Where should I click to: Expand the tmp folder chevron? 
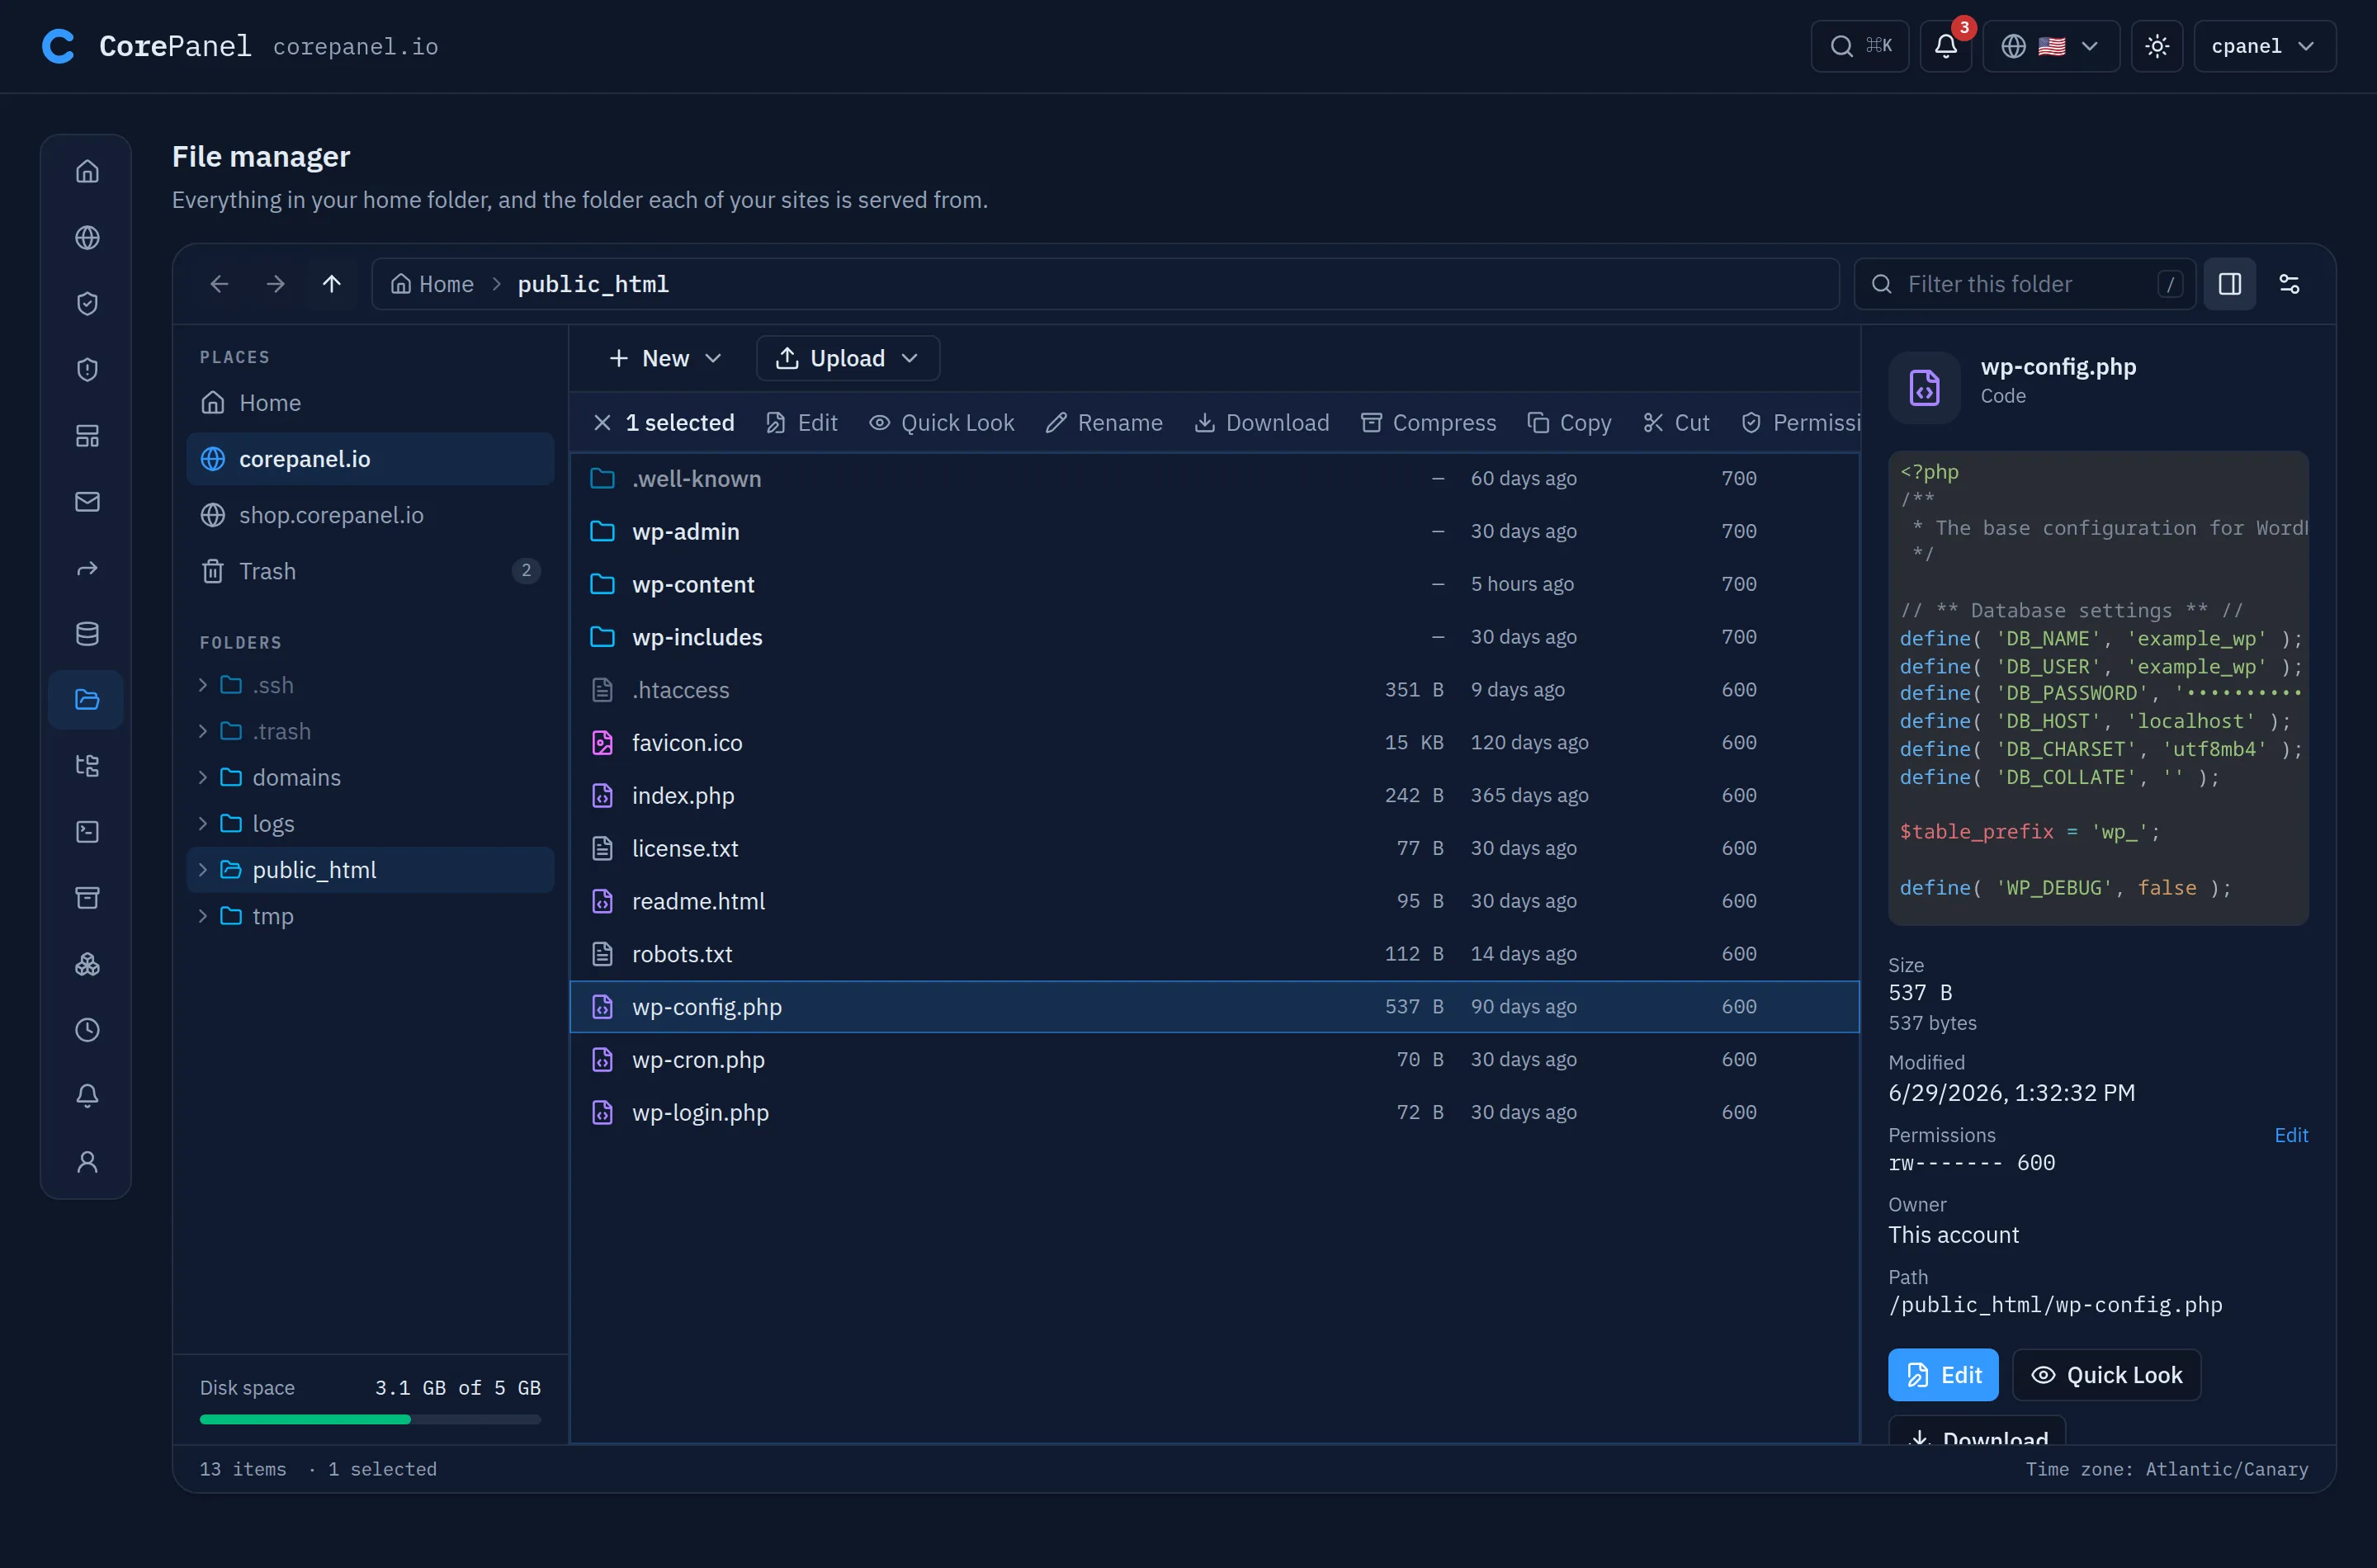tap(203, 916)
